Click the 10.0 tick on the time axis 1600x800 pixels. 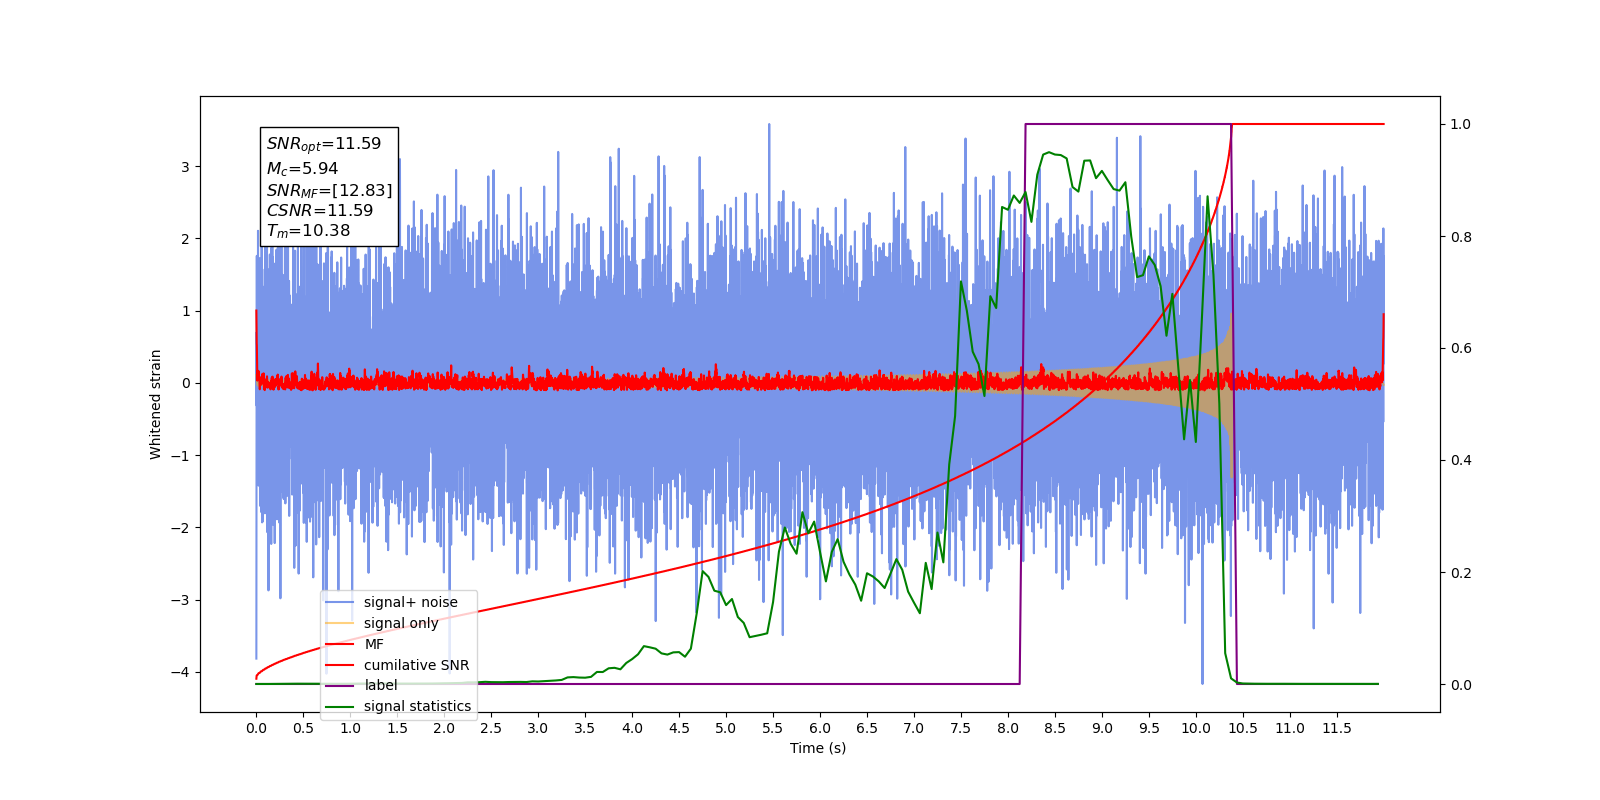[x=1196, y=728]
